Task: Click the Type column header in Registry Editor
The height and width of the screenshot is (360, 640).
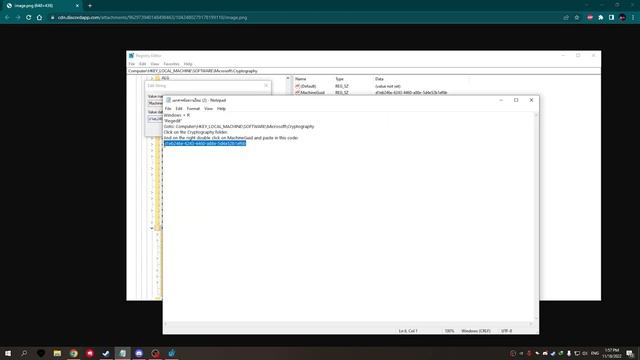Action: 340,79
